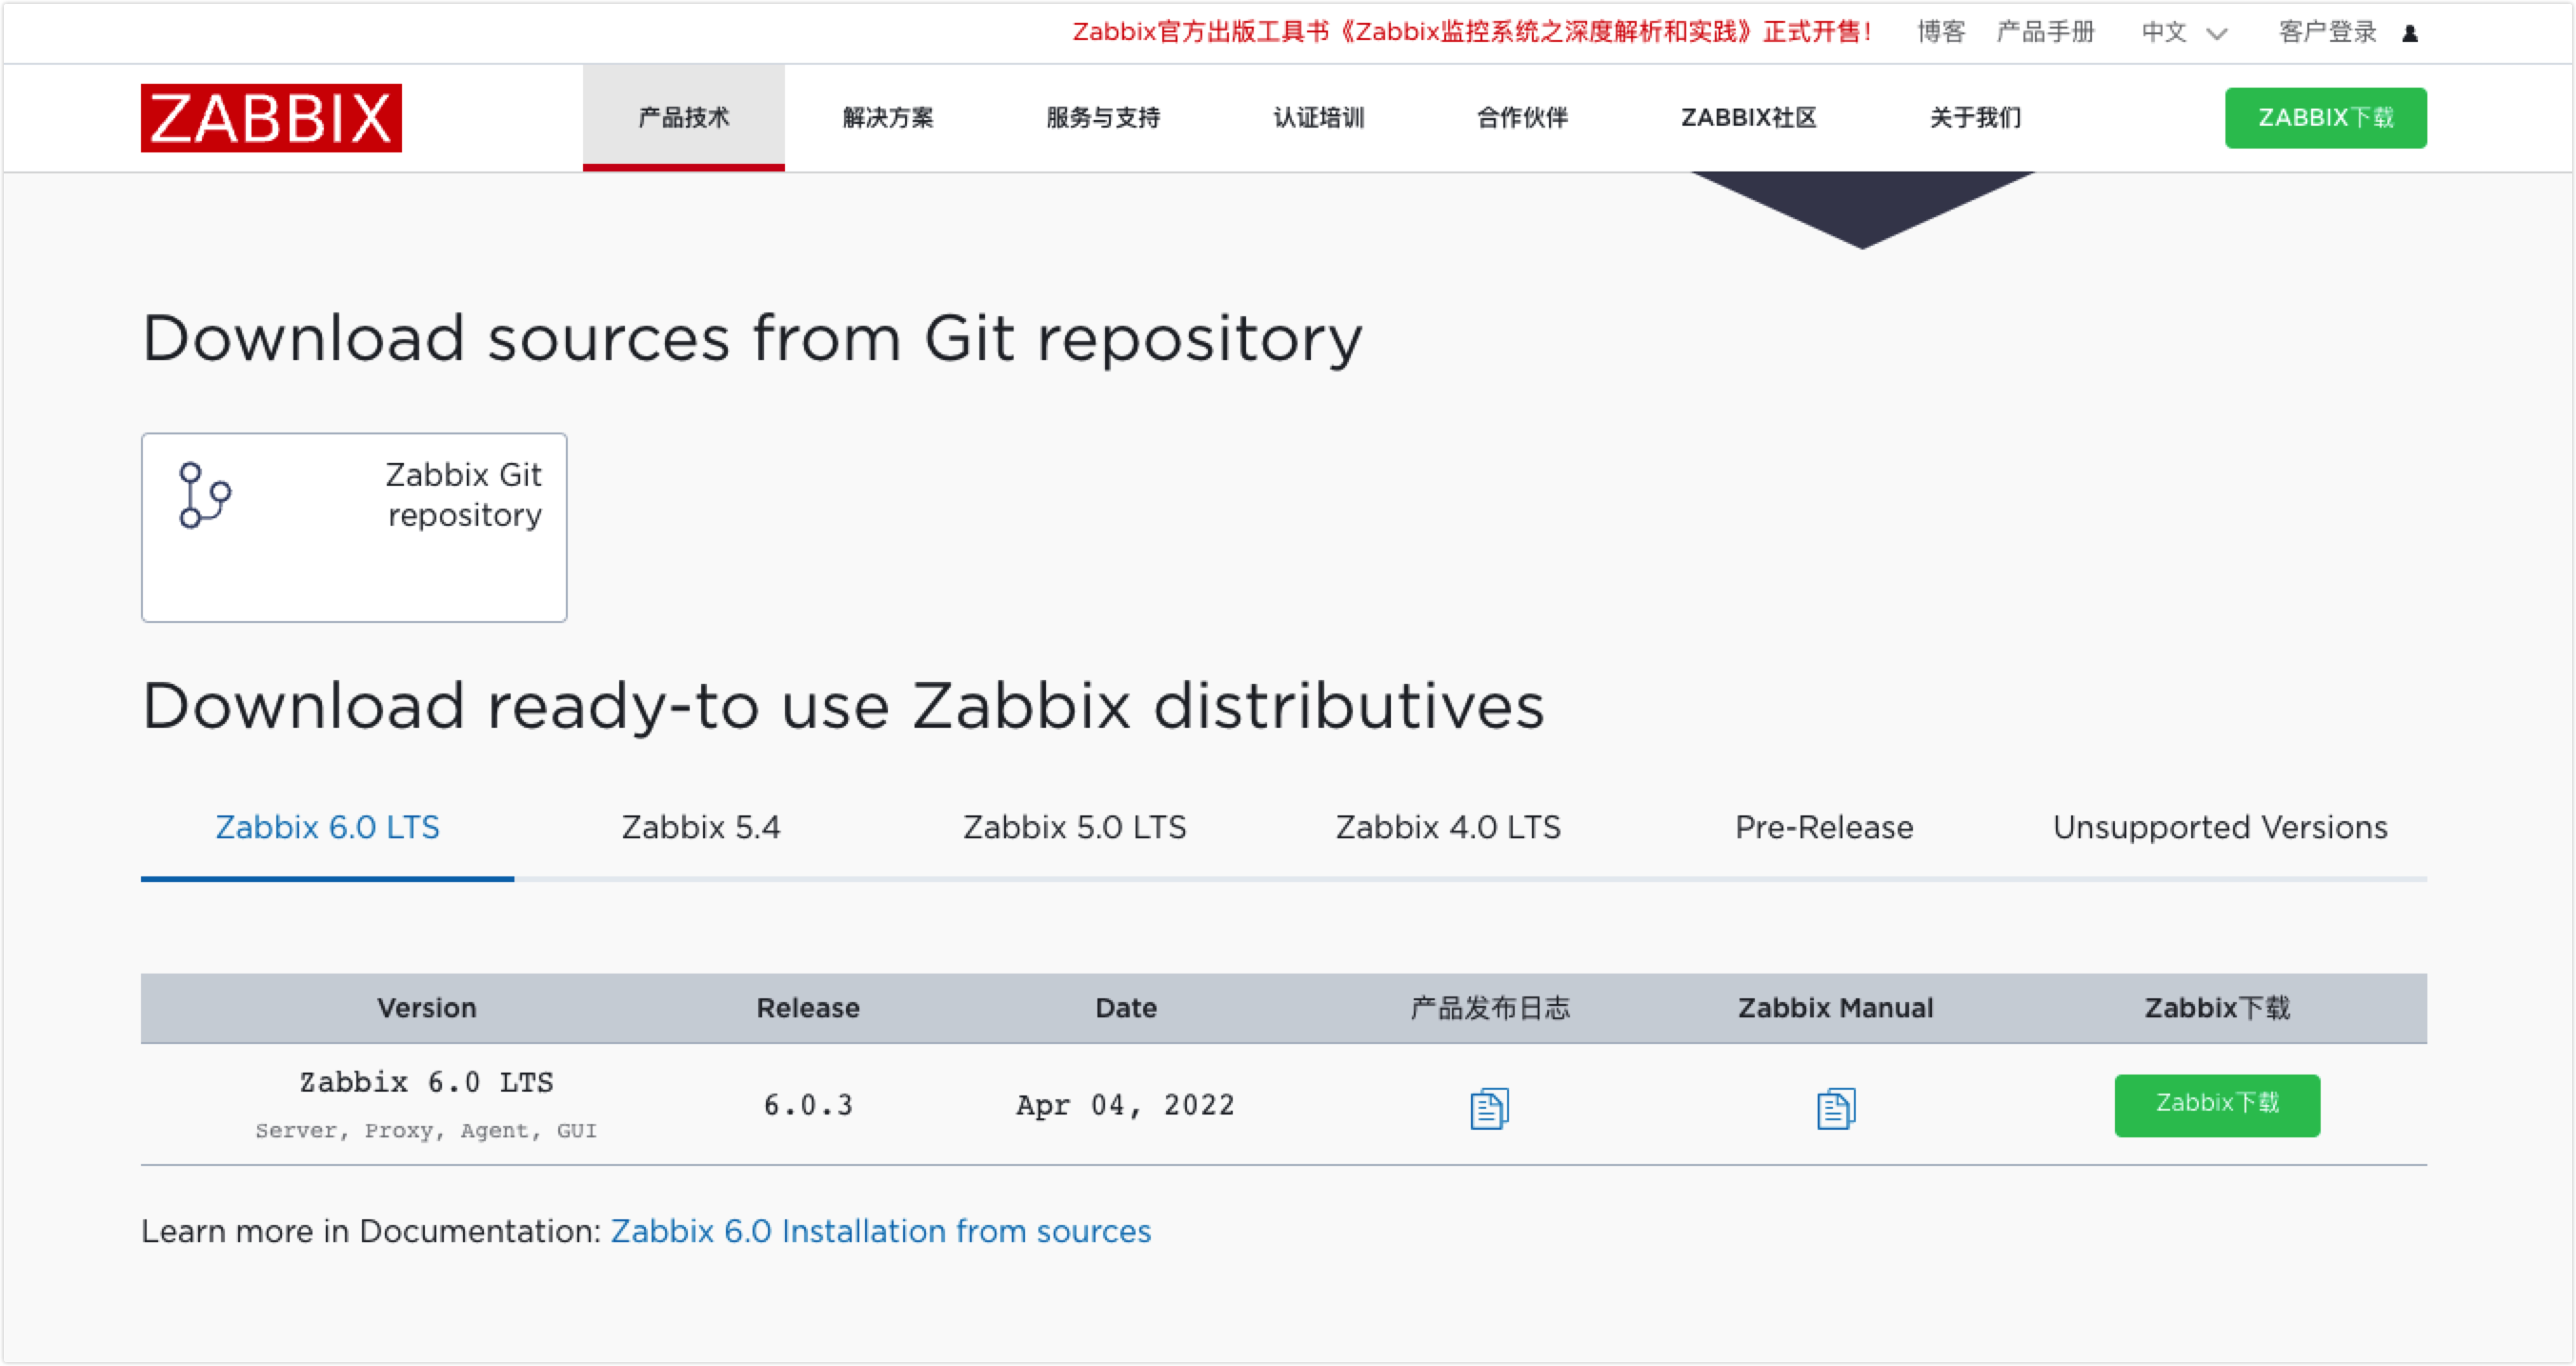The width and height of the screenshot is (2576, 1366).
Task: Click the Server, Proxy, Agent, GUI text
Action: click(426, 1130)
